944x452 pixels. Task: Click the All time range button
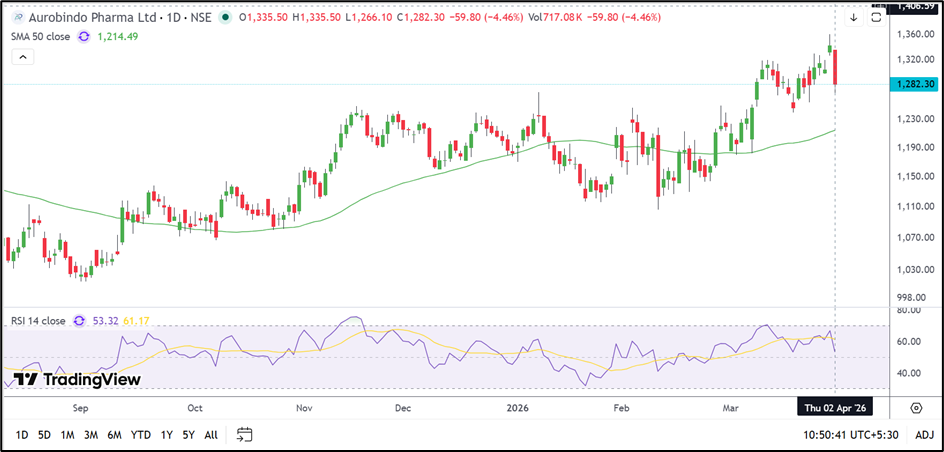pos(211,434)
